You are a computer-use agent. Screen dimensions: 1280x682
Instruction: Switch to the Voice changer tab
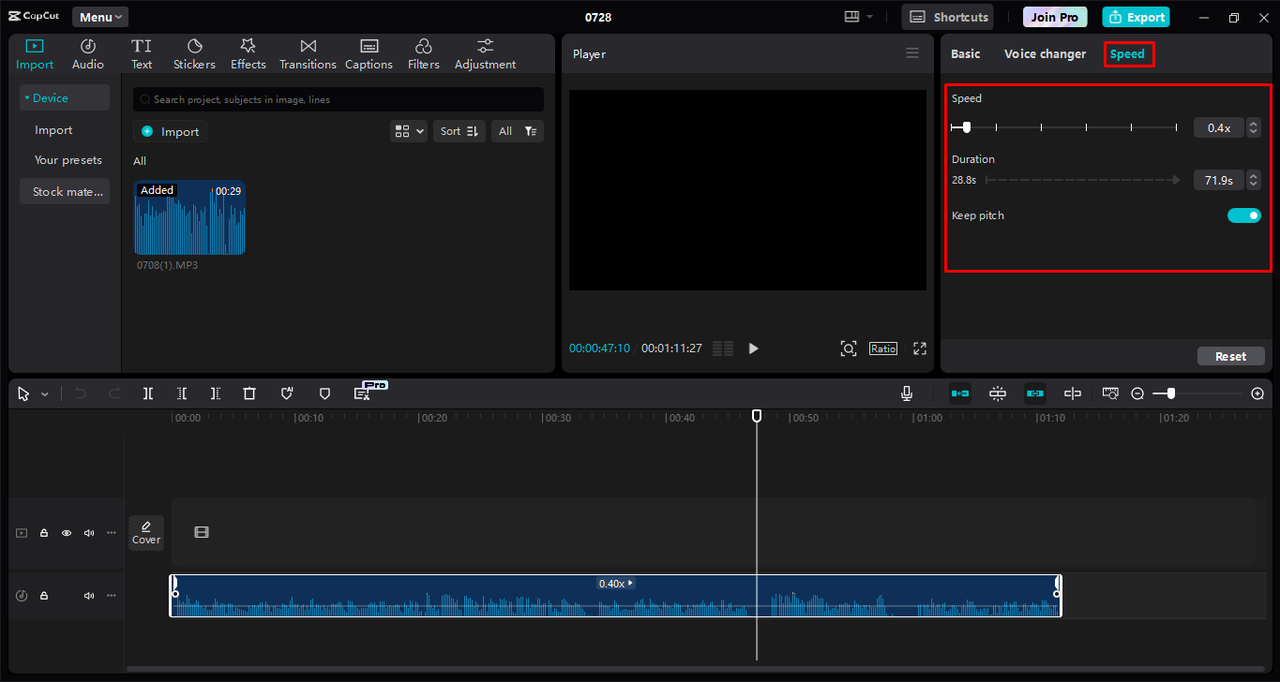coord(1045,54)
